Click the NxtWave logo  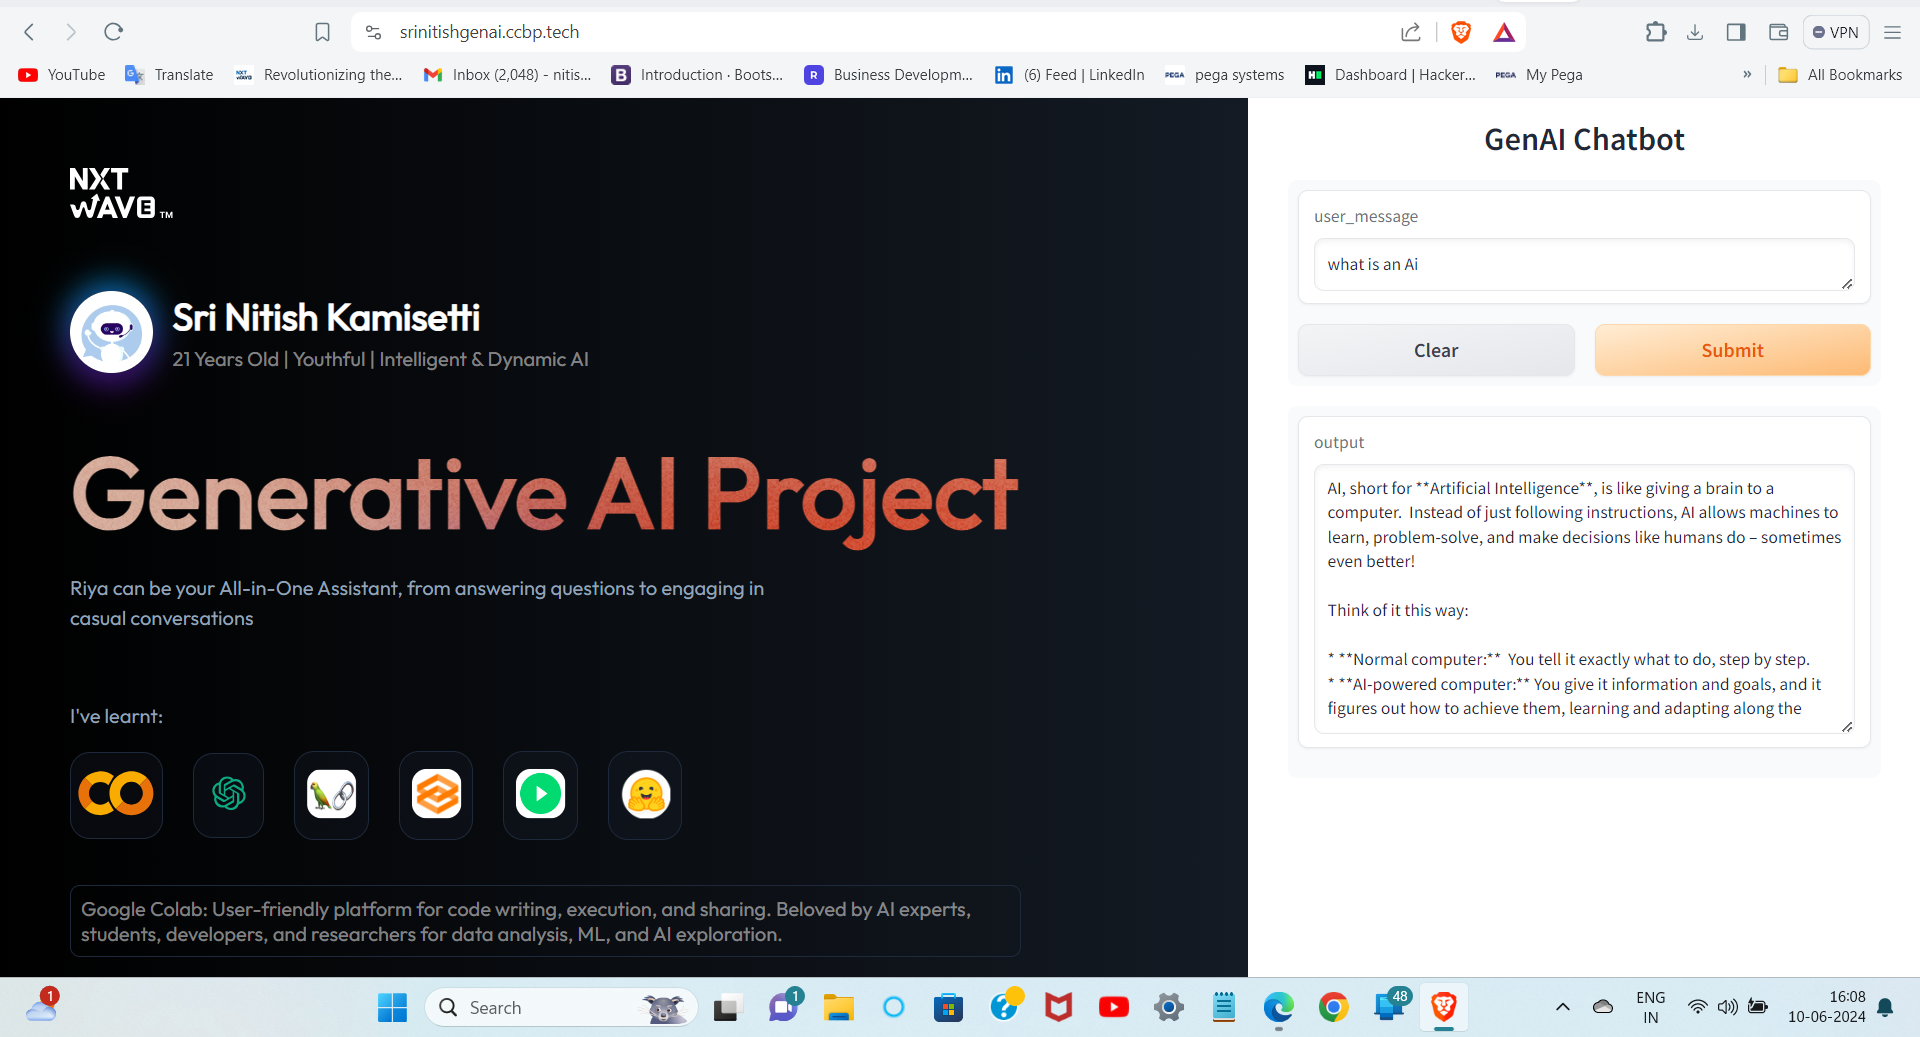[x=120, y=193]
